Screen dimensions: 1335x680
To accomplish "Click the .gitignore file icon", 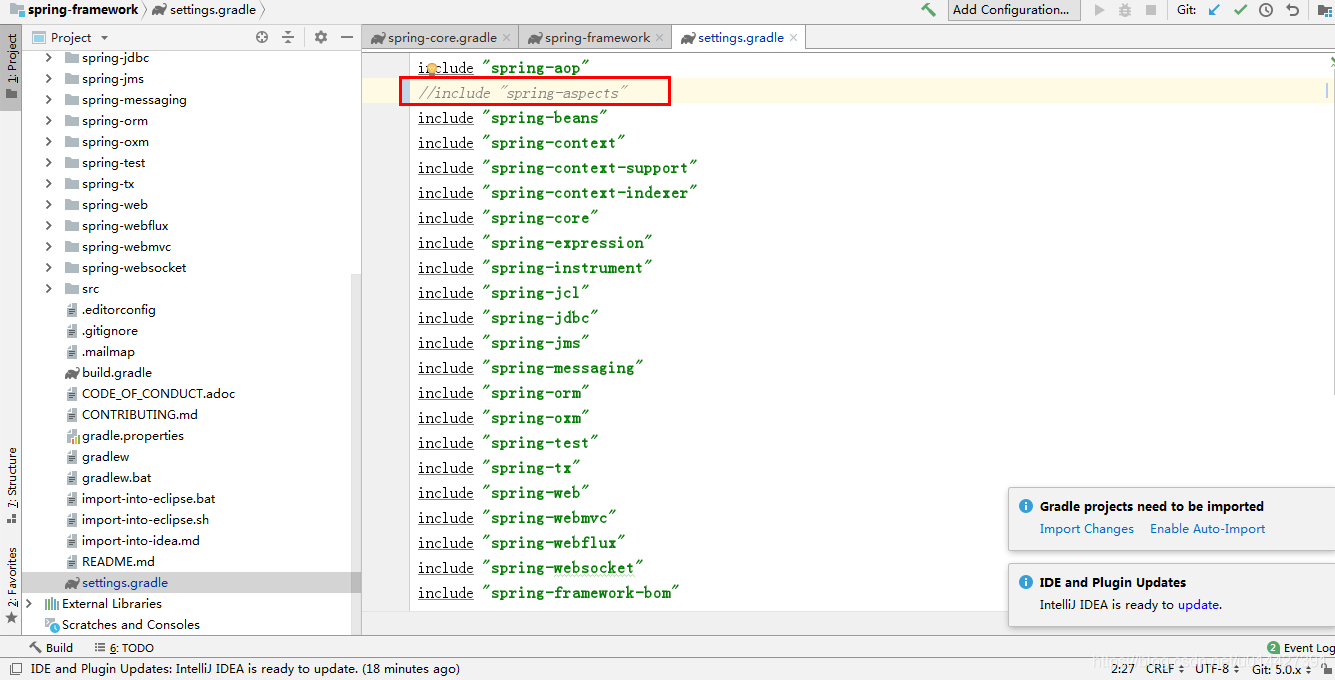I will click(x=72, y=330).
